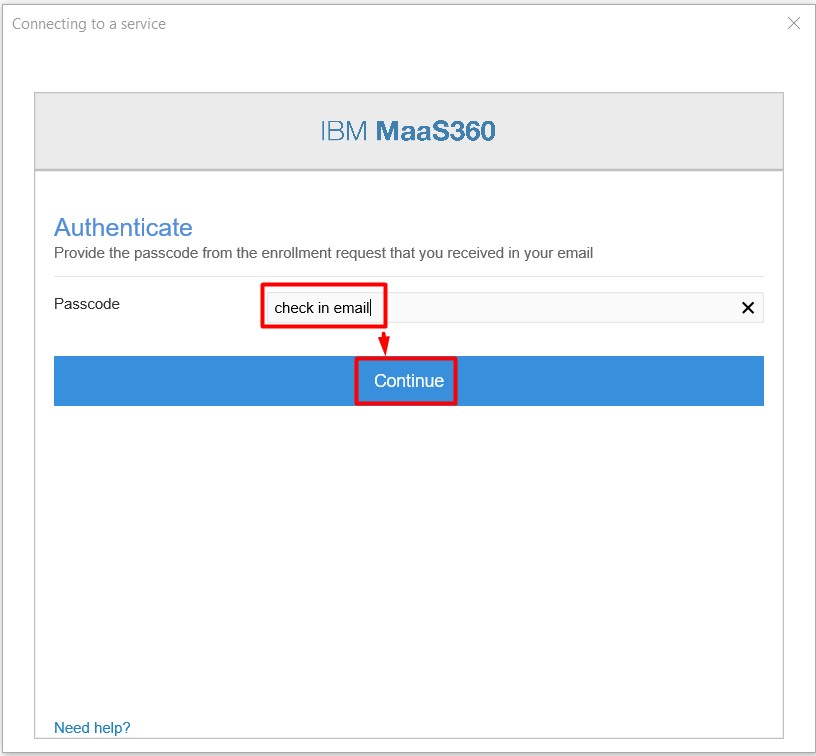Screen dimensions: 816x756
Task: Close the Connecting to a service dialog
Action: pyautogui.click(x=794, y=23)
